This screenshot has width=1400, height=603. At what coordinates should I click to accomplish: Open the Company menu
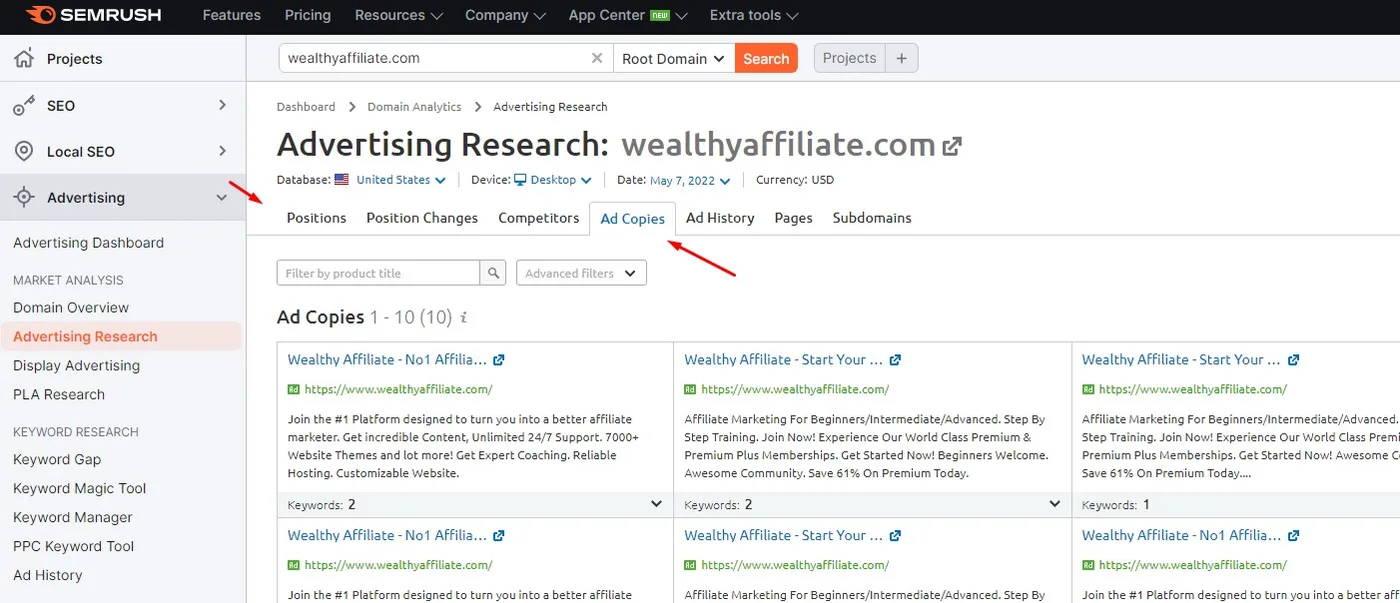pyautogui.click(x=505, y=15)
